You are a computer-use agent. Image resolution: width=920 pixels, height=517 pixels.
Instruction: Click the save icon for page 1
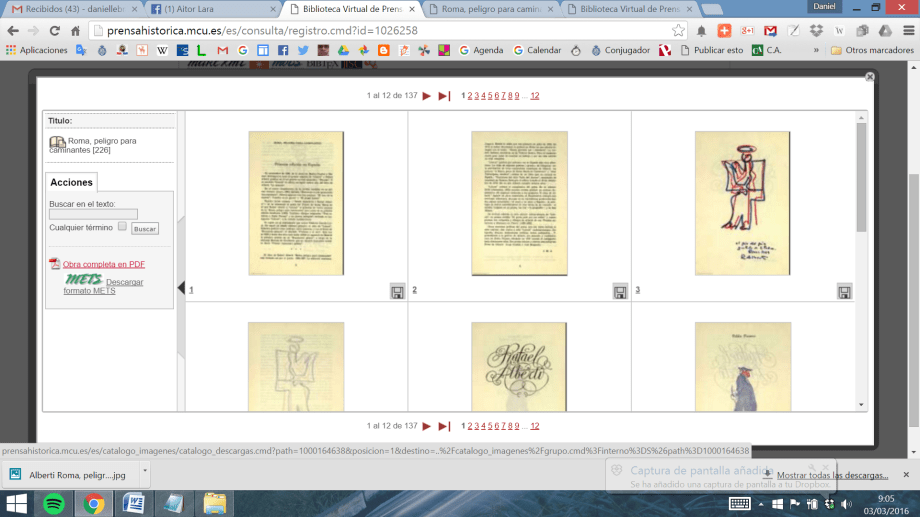pyautogui.click(x=397, y=291)
